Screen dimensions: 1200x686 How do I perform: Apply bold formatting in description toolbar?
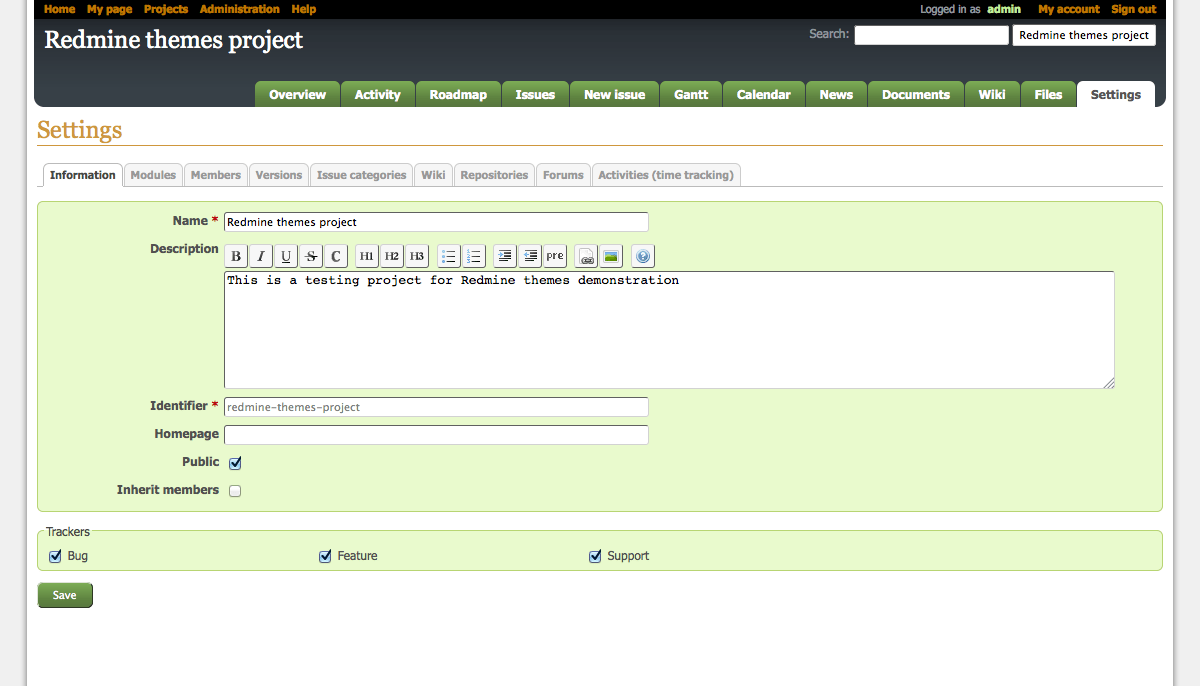[x=236, y=257]
